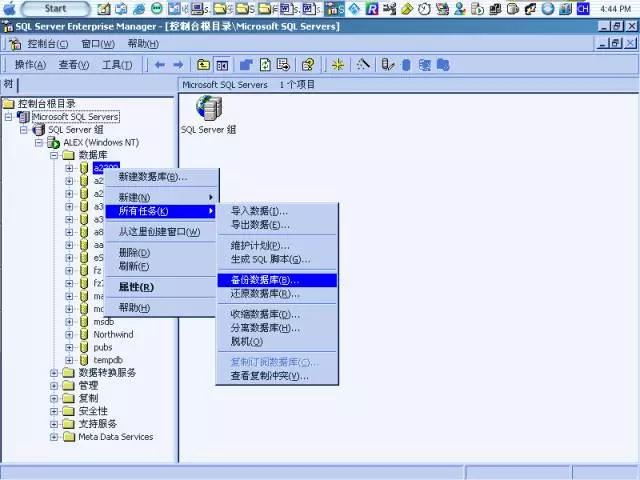
Task: Click the yellow star New toolbar icon
Action: [x=338, y=65]
